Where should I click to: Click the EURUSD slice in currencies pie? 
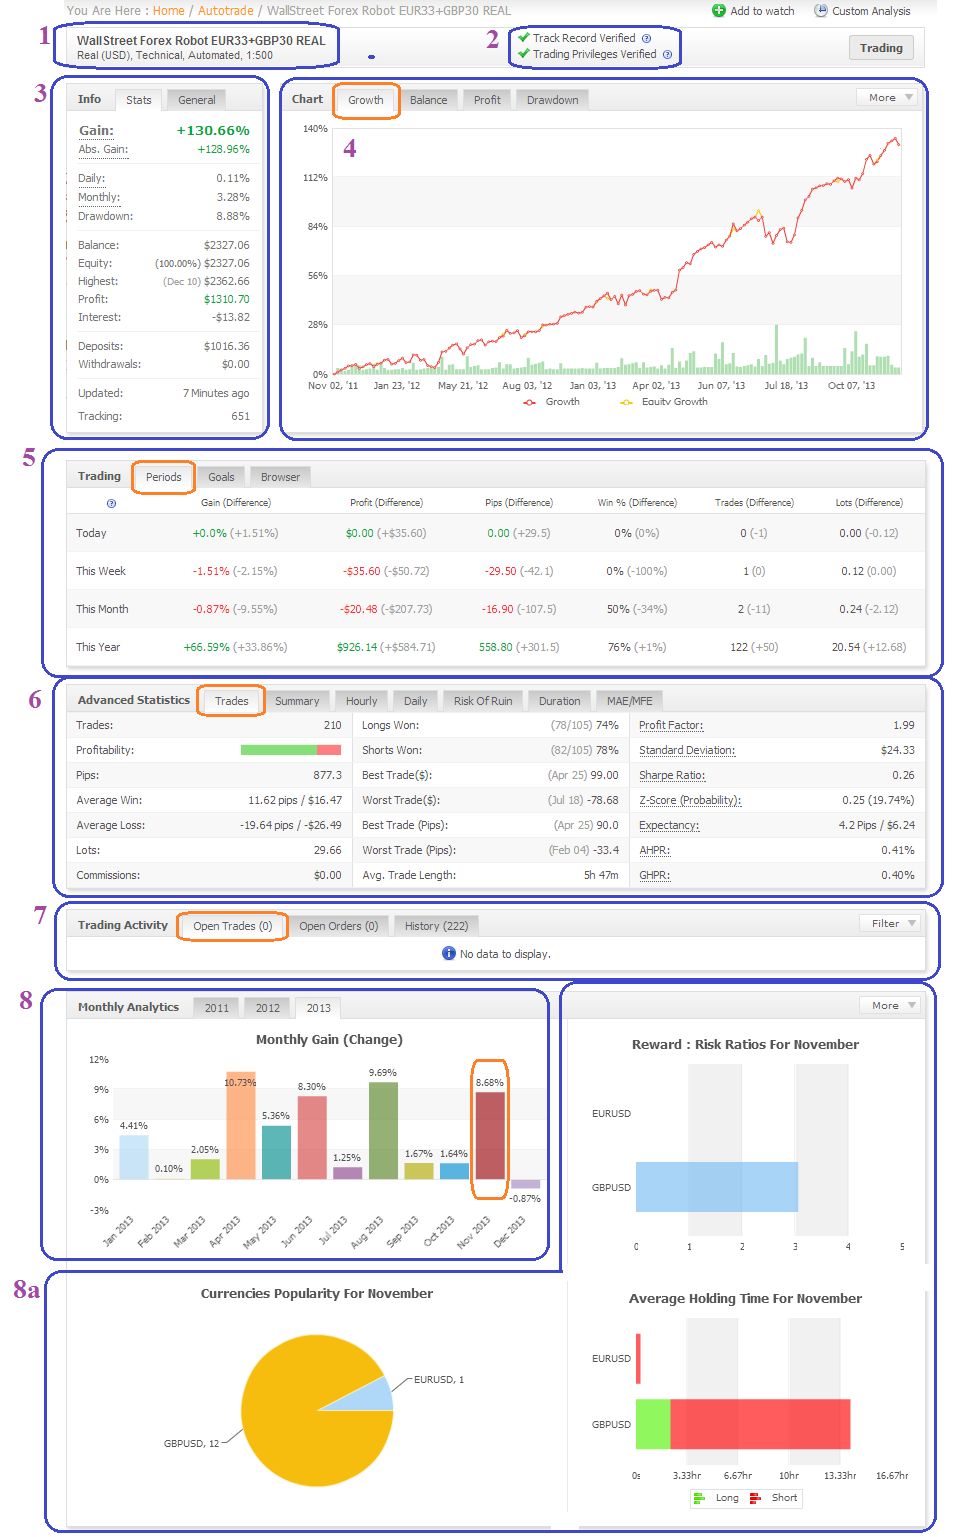coord(372,1396)
